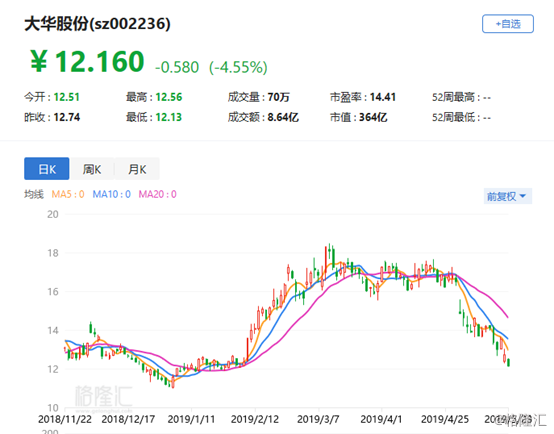Image resolution: width=554 pixels, height=434 pixels.
Task: Click the 成交额 value 8.64亿
Action: coord(283,117)
